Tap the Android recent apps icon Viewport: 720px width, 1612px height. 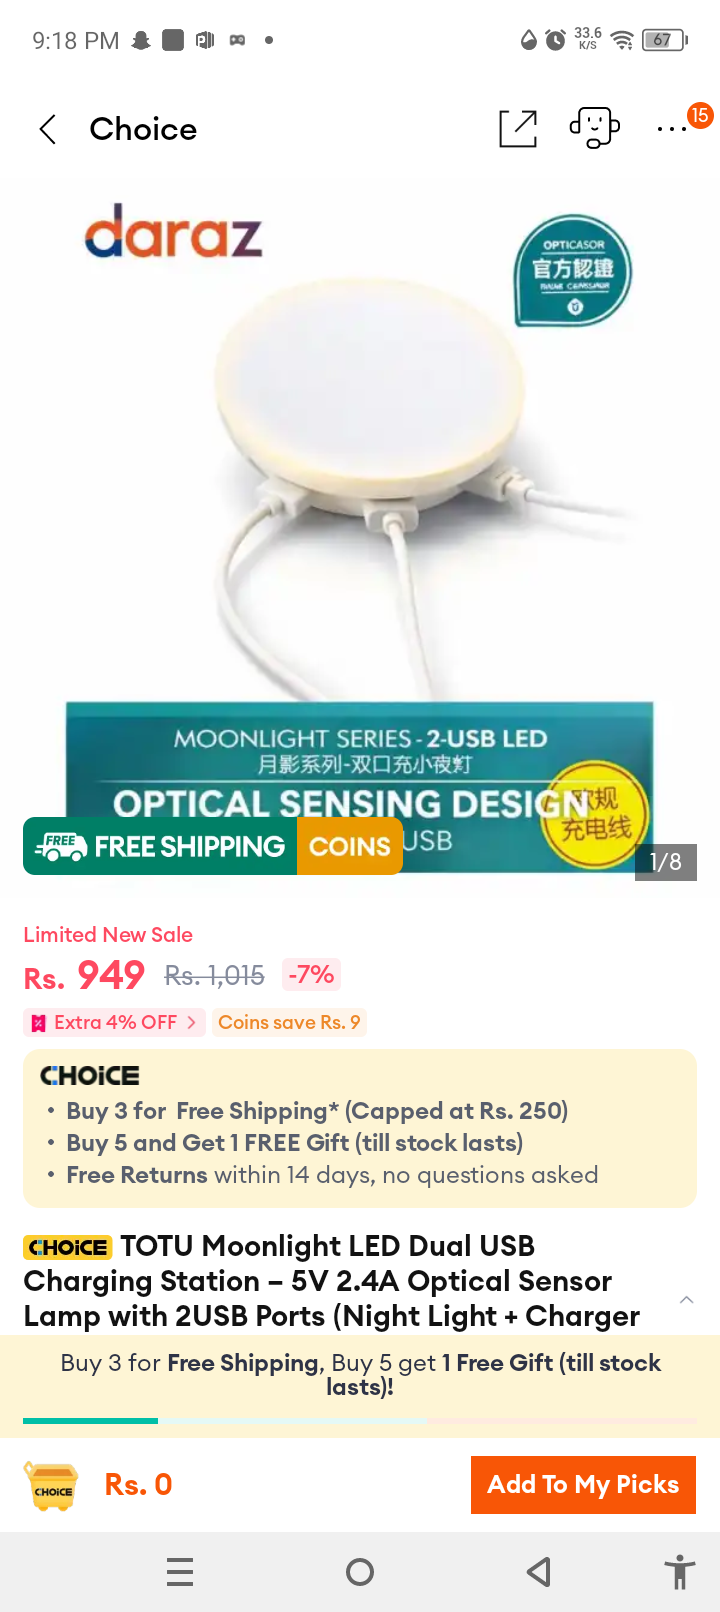tap(180, 1572)
